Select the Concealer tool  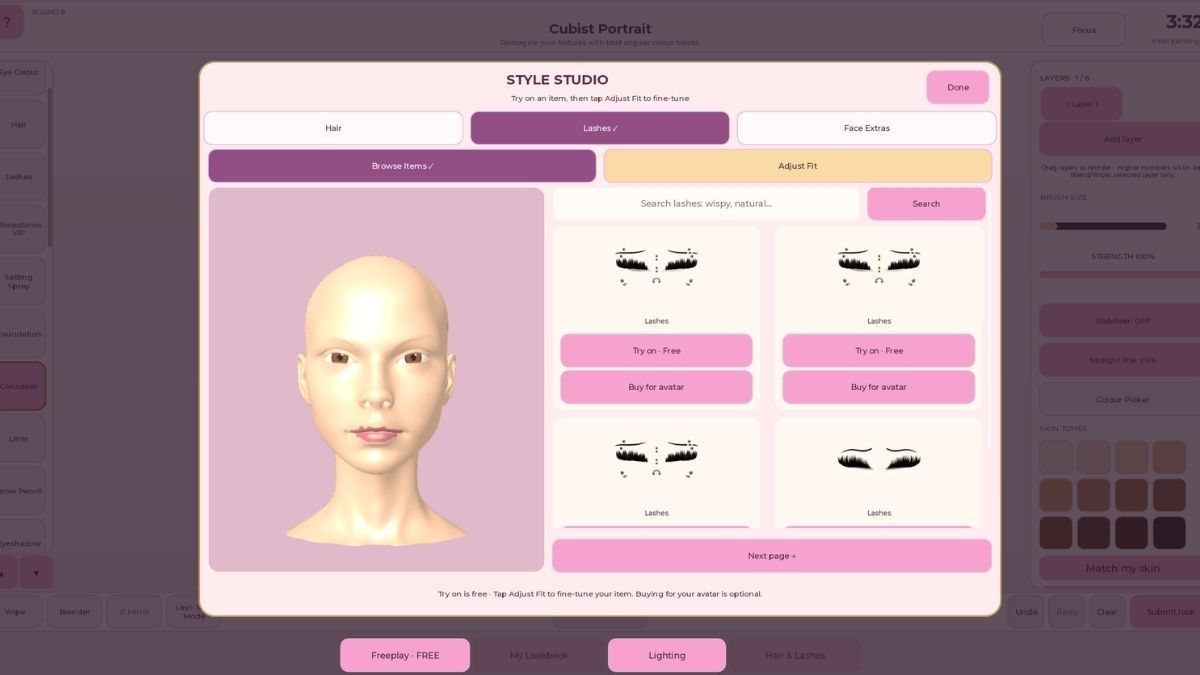20,386
